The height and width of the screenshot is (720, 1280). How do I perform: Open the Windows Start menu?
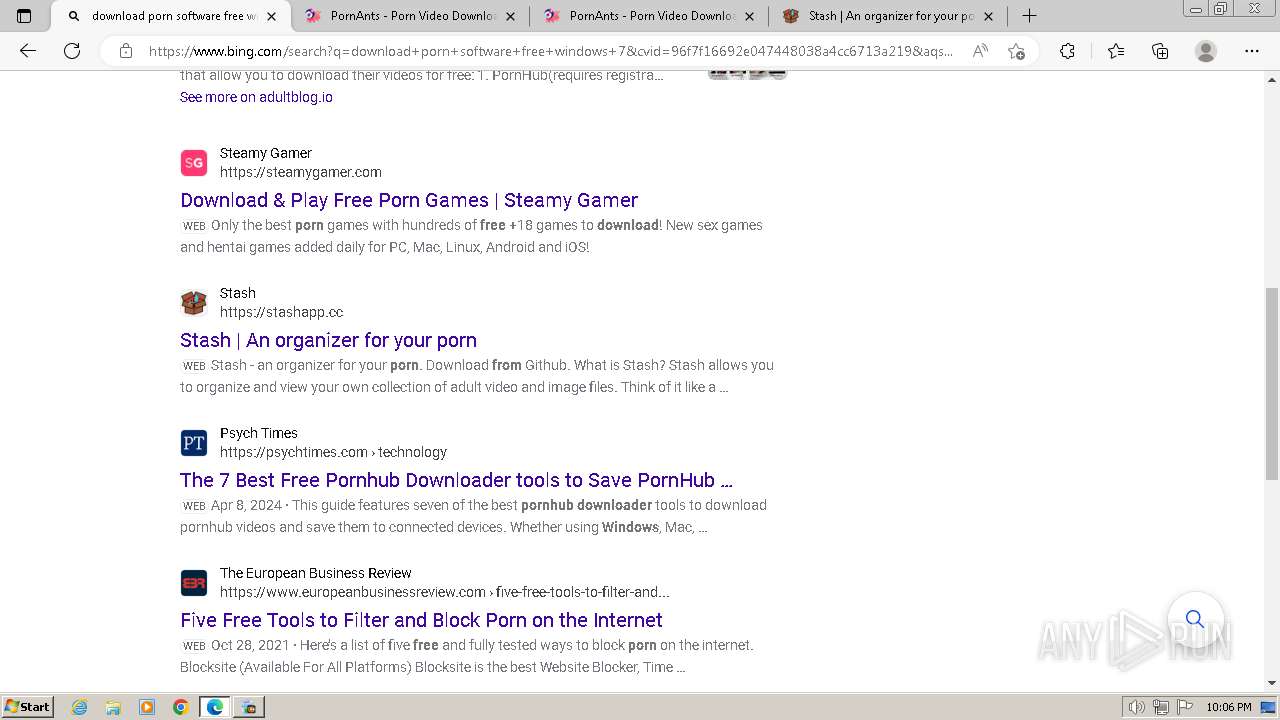(28, 707)
